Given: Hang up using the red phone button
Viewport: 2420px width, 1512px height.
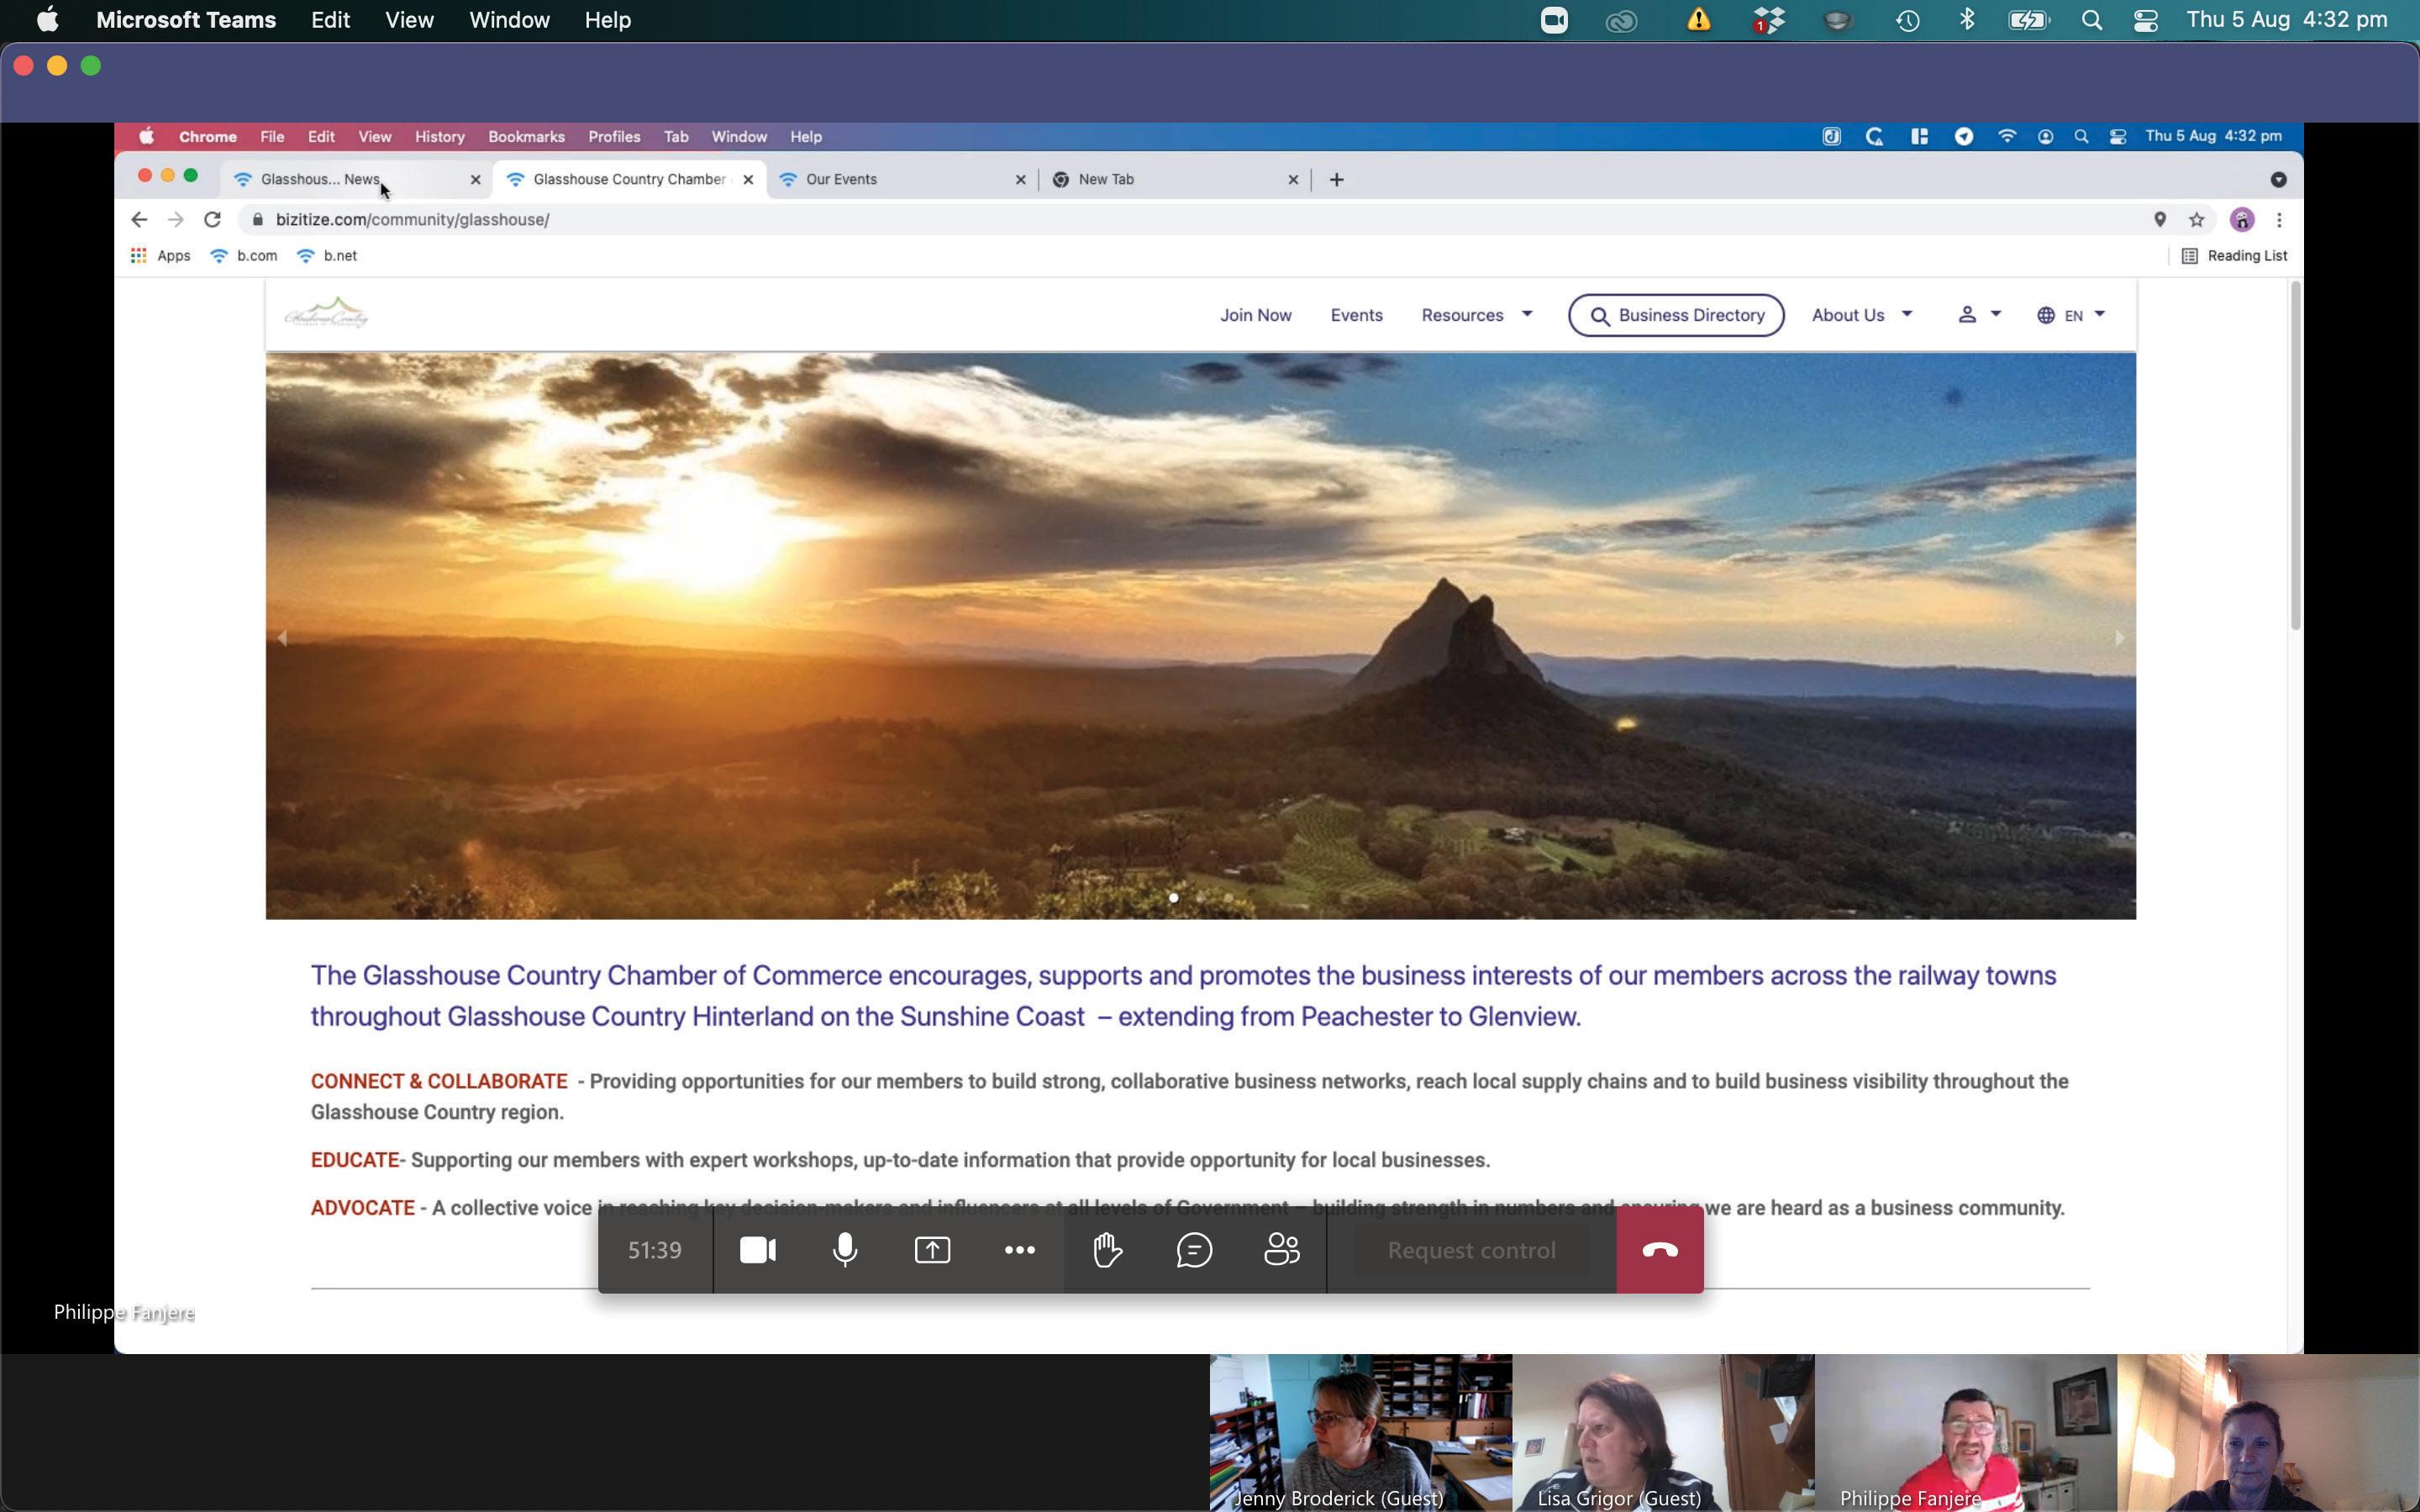Looking at the screenshot, I should [x=1659, y=1250].
